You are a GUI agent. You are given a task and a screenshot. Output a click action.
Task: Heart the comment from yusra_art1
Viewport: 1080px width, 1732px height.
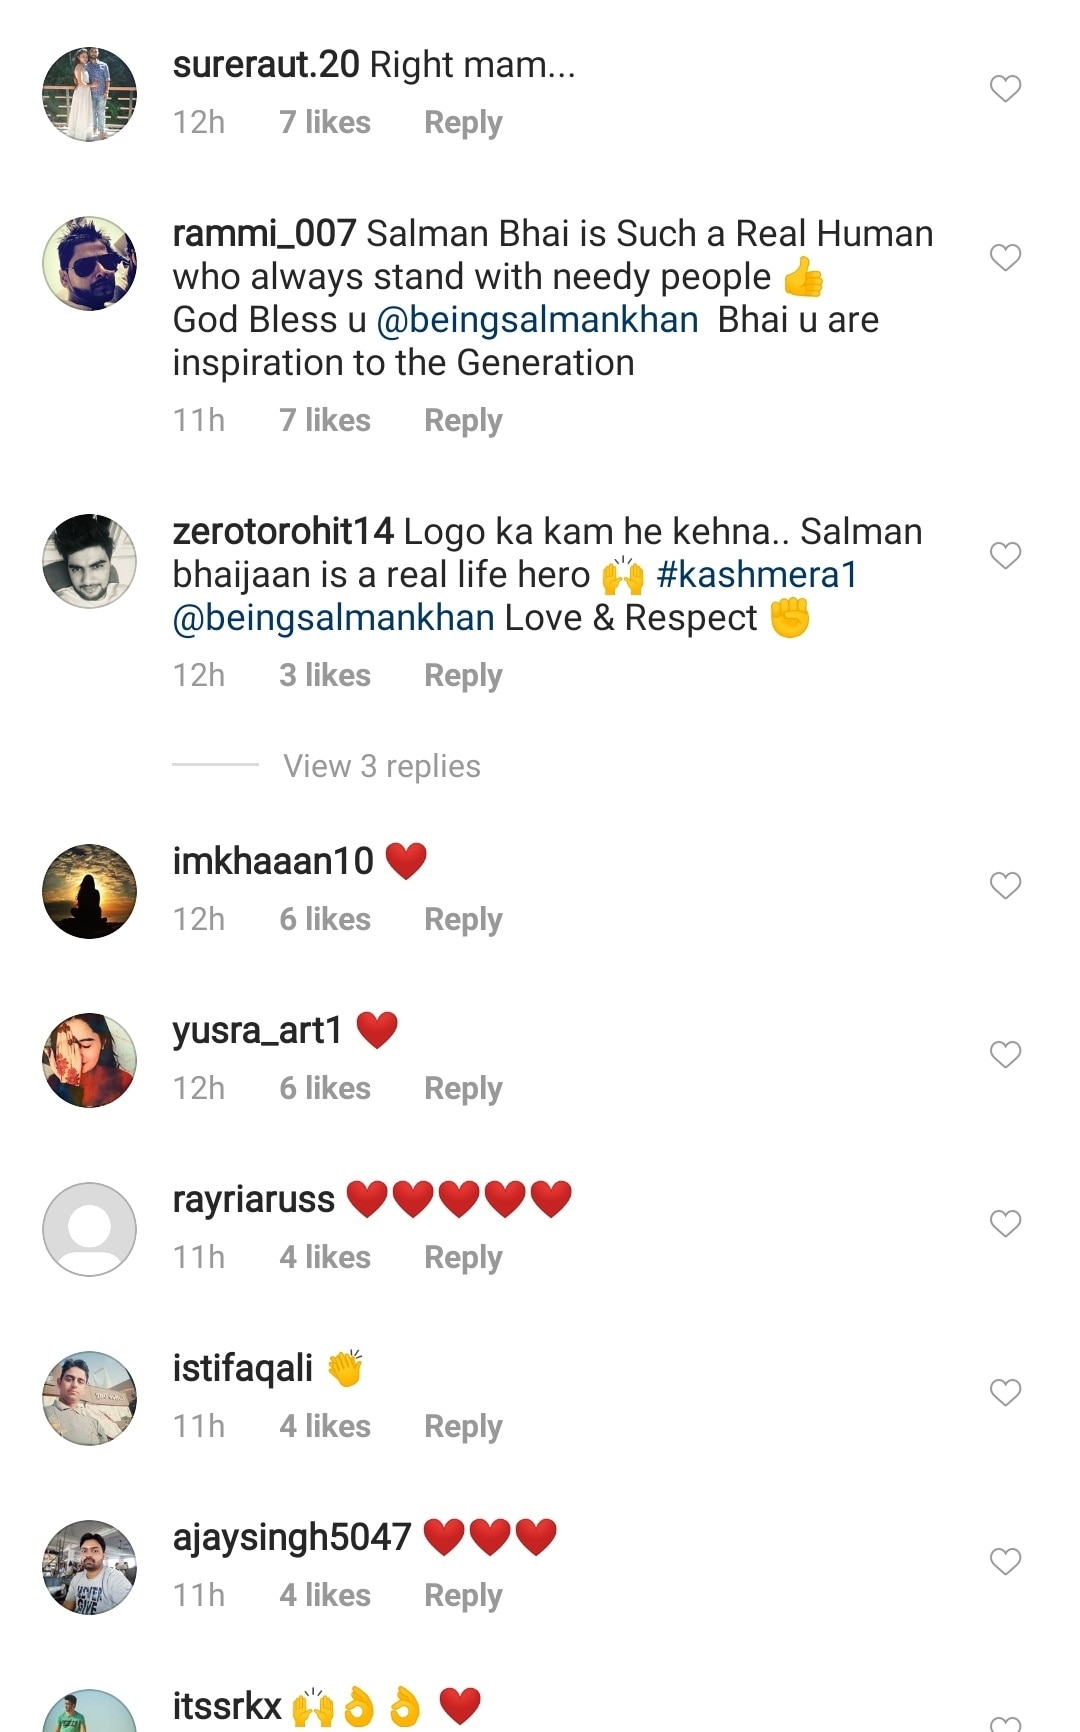(x=1005, y=1054)
